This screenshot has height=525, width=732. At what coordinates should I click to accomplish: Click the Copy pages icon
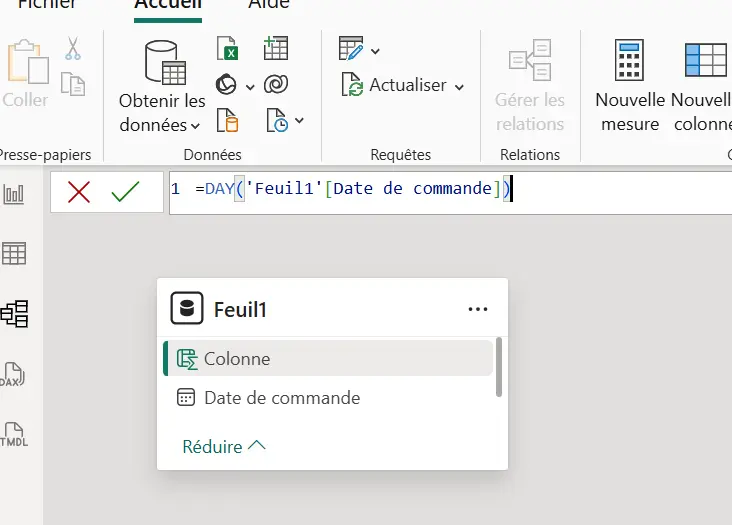pos(73,84)
